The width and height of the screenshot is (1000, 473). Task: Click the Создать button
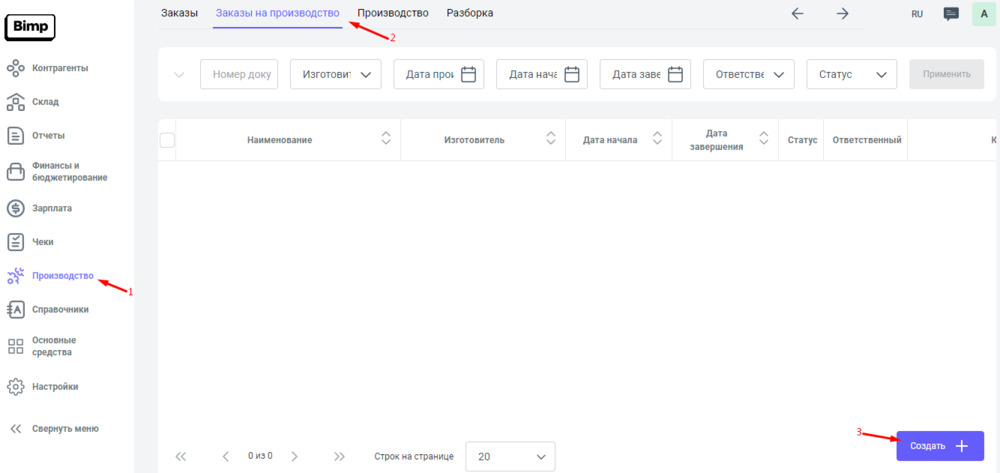(x=940, y=446)
